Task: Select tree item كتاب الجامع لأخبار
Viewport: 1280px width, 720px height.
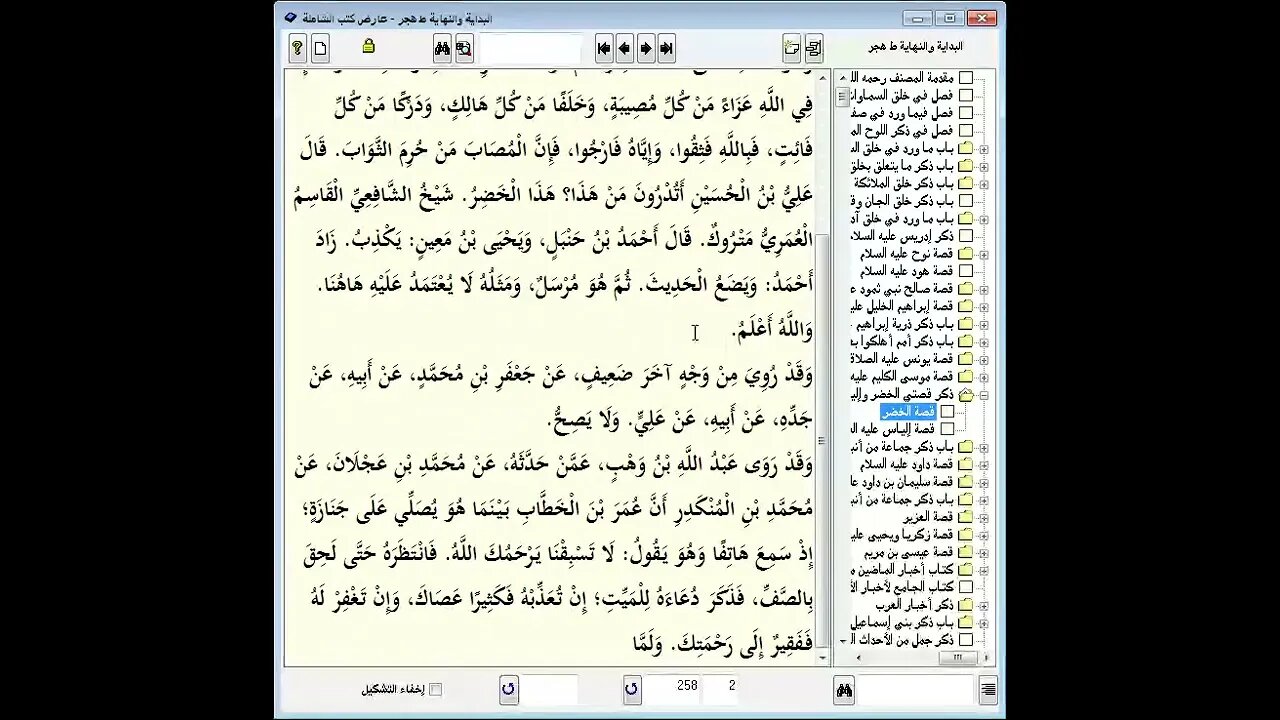Action: (x=903, y=587)
